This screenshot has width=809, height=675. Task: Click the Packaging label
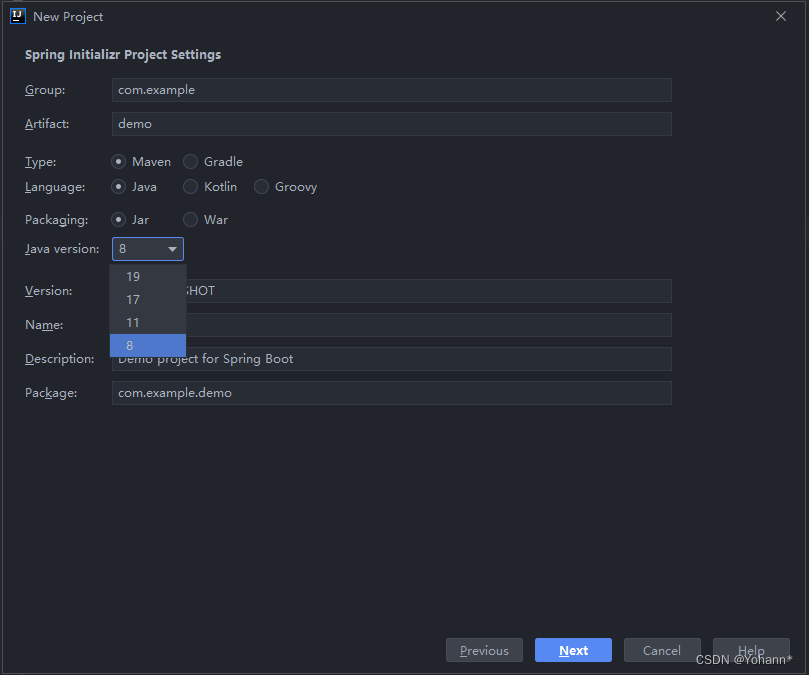click(x=56, y=220)
